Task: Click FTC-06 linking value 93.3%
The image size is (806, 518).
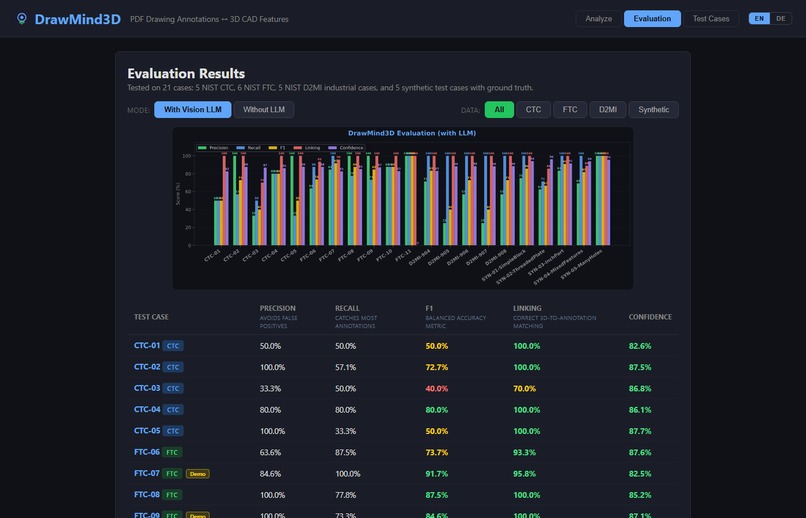Action: (524, 453)
